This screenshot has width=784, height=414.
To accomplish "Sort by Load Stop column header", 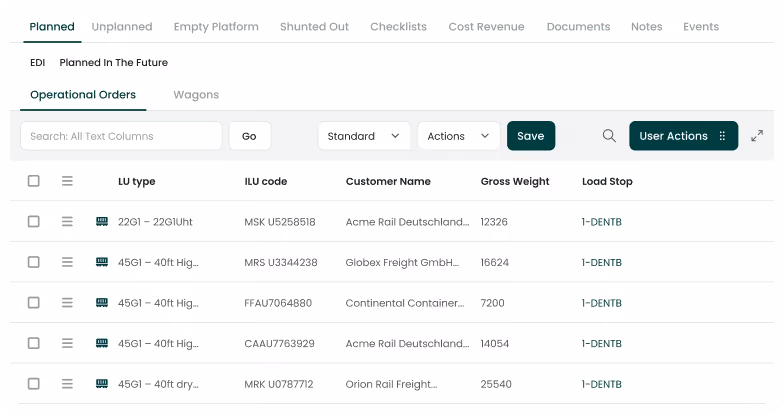I will click(607, 181).
